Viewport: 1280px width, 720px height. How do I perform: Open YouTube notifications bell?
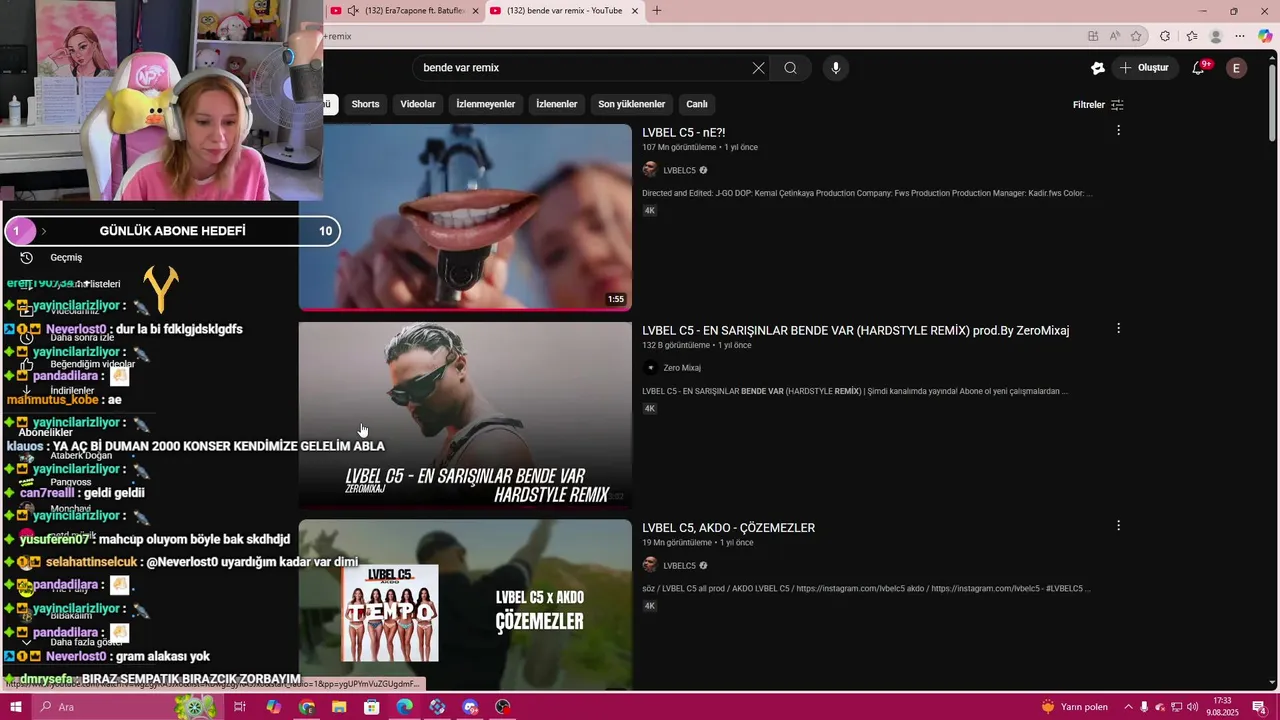click(1198, 68)
